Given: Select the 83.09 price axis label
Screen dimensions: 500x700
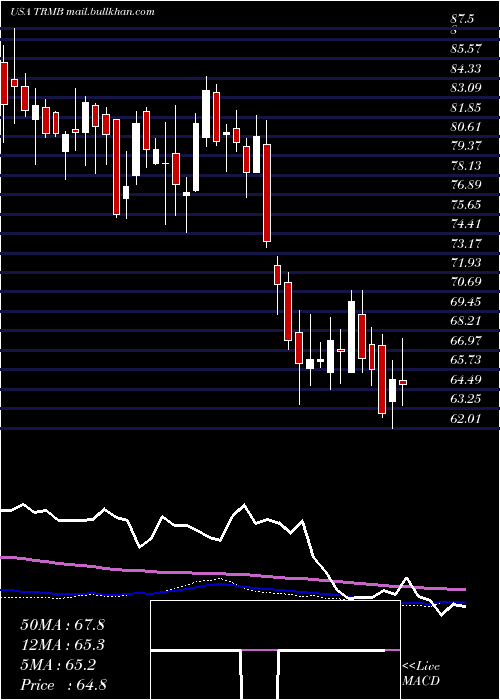Looking at the screenshot, I should [466, 88].
